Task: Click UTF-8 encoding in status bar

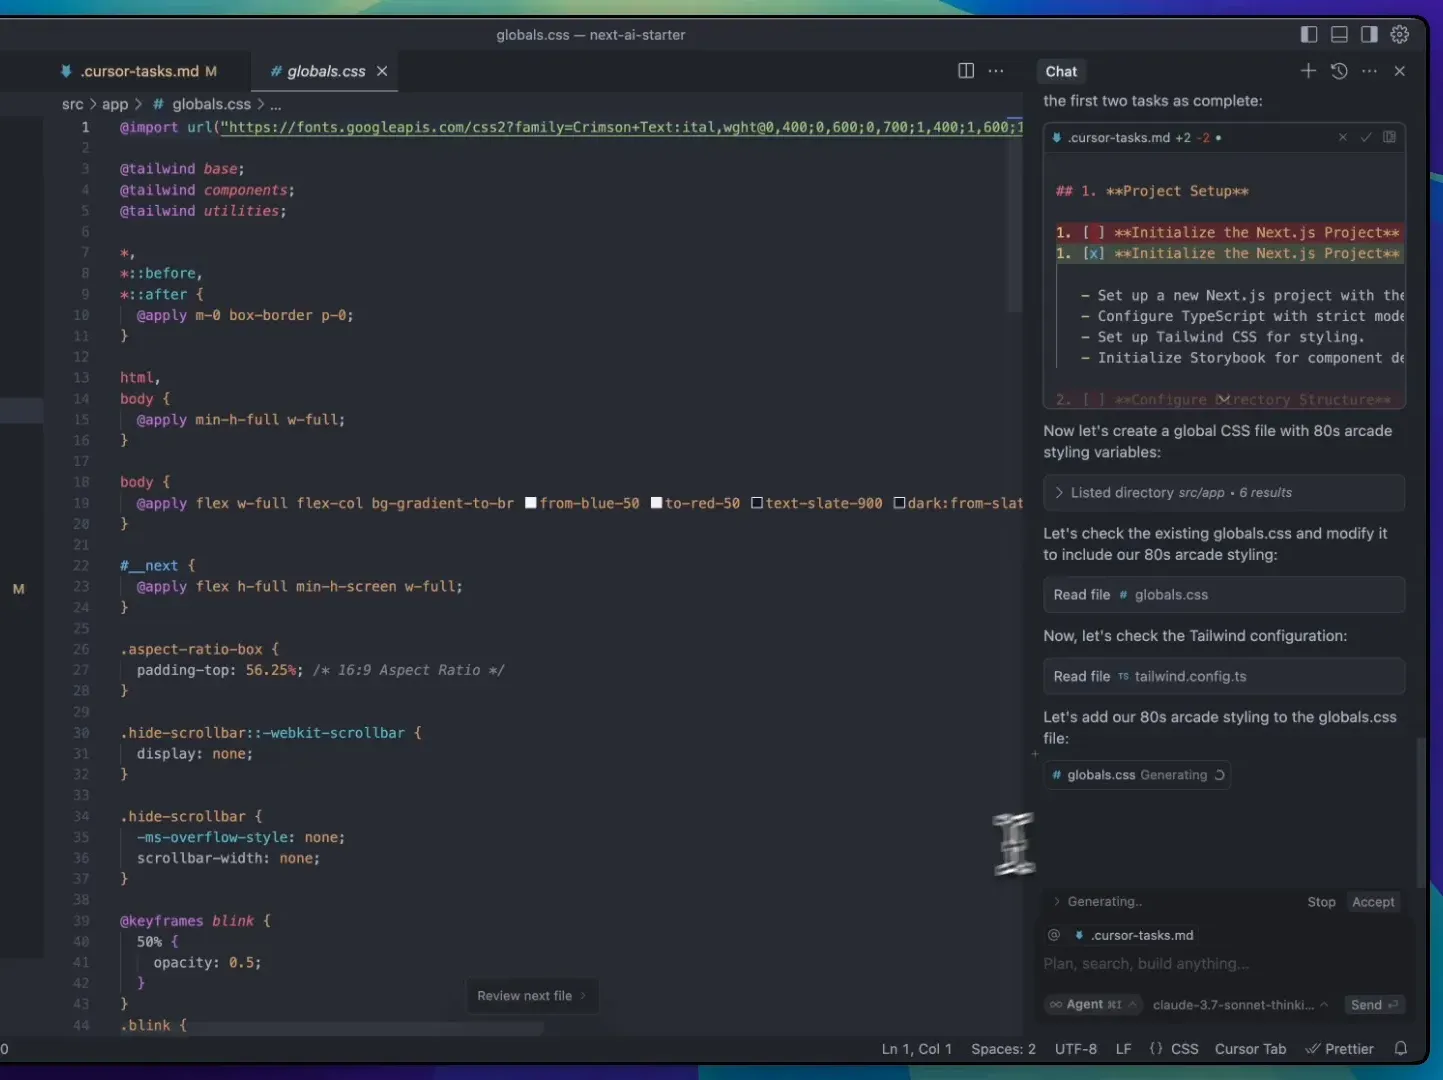Action: click(1075, 1049)
